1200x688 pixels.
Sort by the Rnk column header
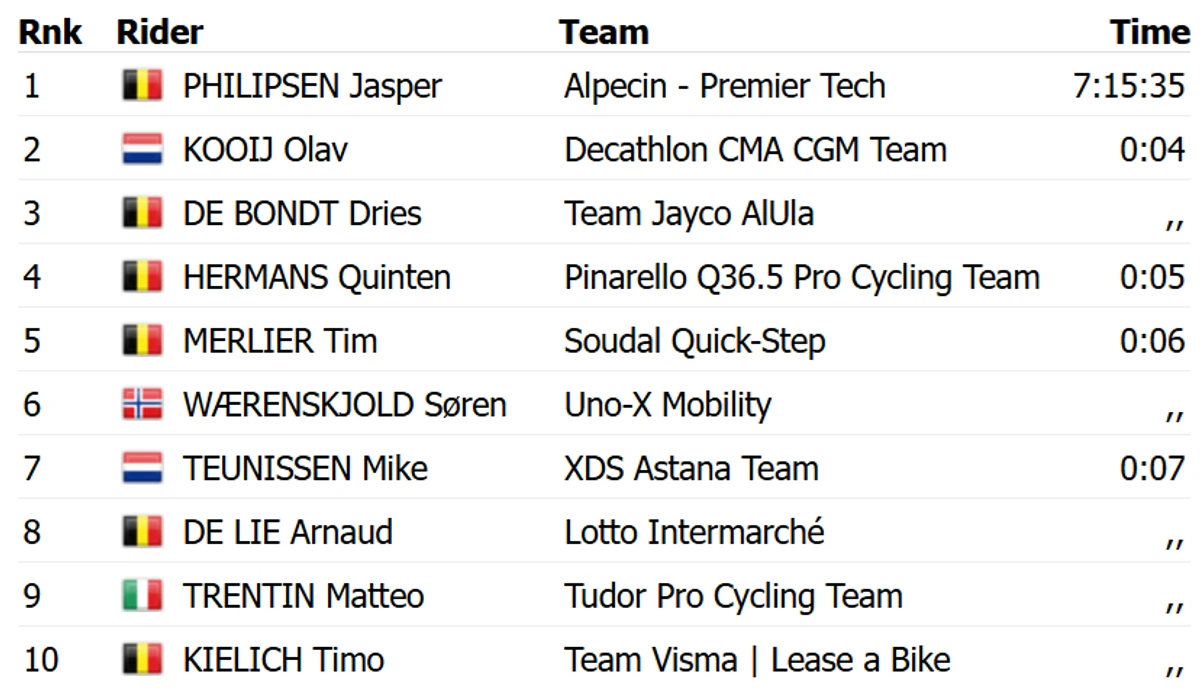point(51,32)
